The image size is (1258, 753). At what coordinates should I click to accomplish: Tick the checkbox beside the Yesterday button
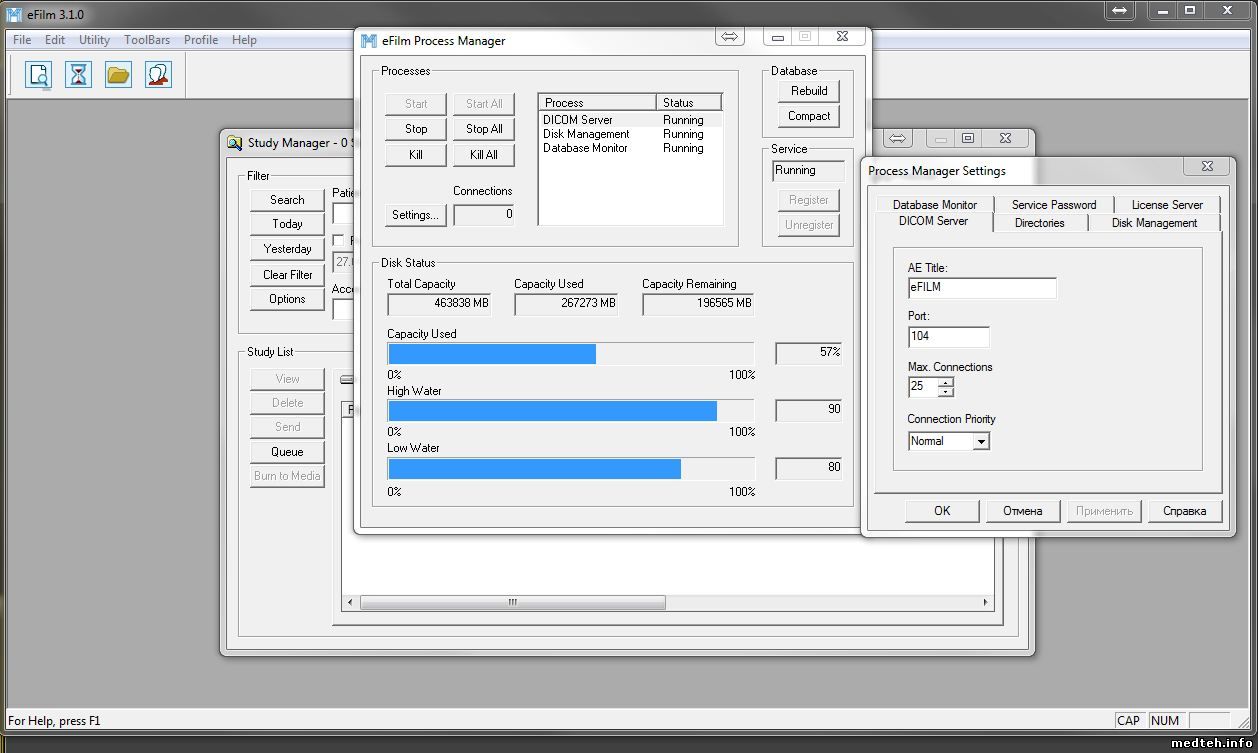(x=338, y=240)
